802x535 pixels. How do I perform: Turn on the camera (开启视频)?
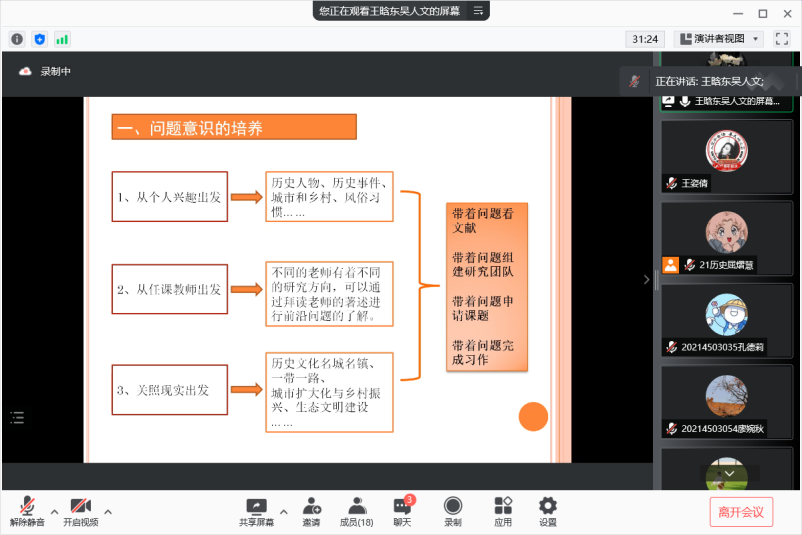point(80,511)
